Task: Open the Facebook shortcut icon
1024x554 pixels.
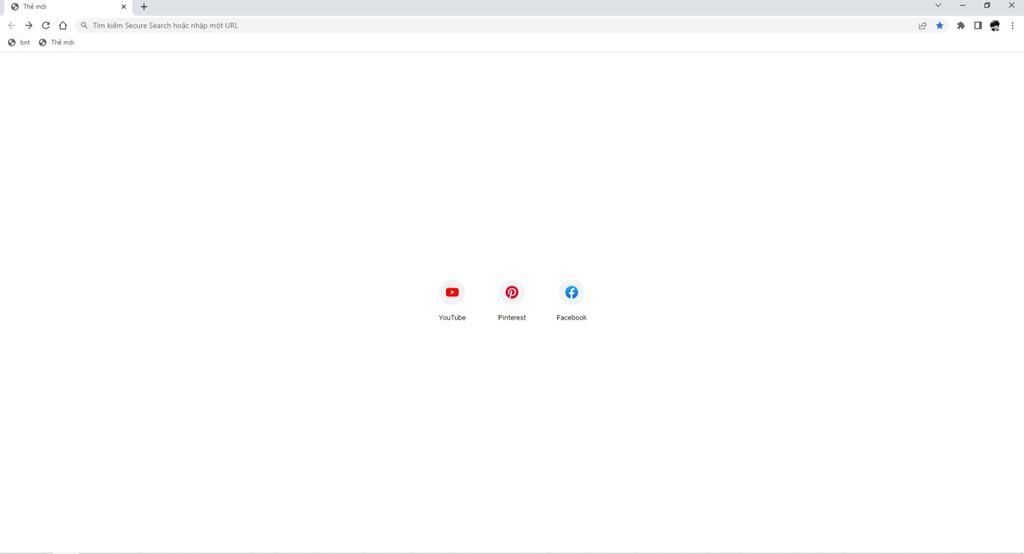Action: point(571,292)
